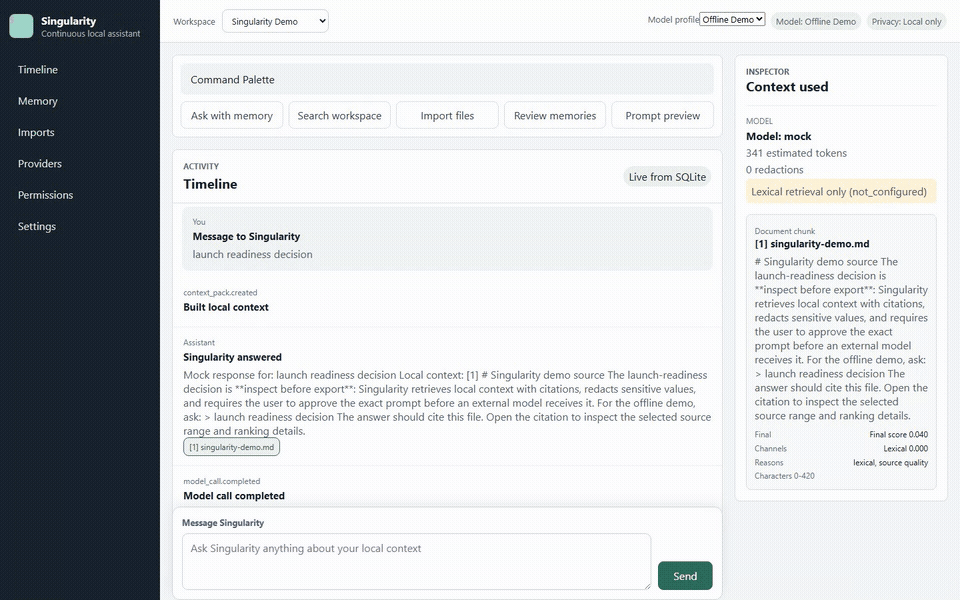This screenshot has width=960, height=600.
Task: Click 'Model: mock' text
Action: pos(778,137)
